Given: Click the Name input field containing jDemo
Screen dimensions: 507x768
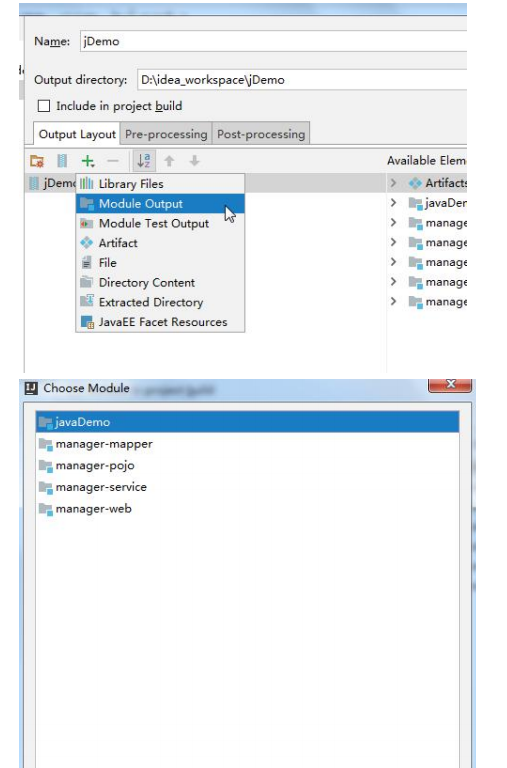Looking at the screenshot, I should coord(273,41).
